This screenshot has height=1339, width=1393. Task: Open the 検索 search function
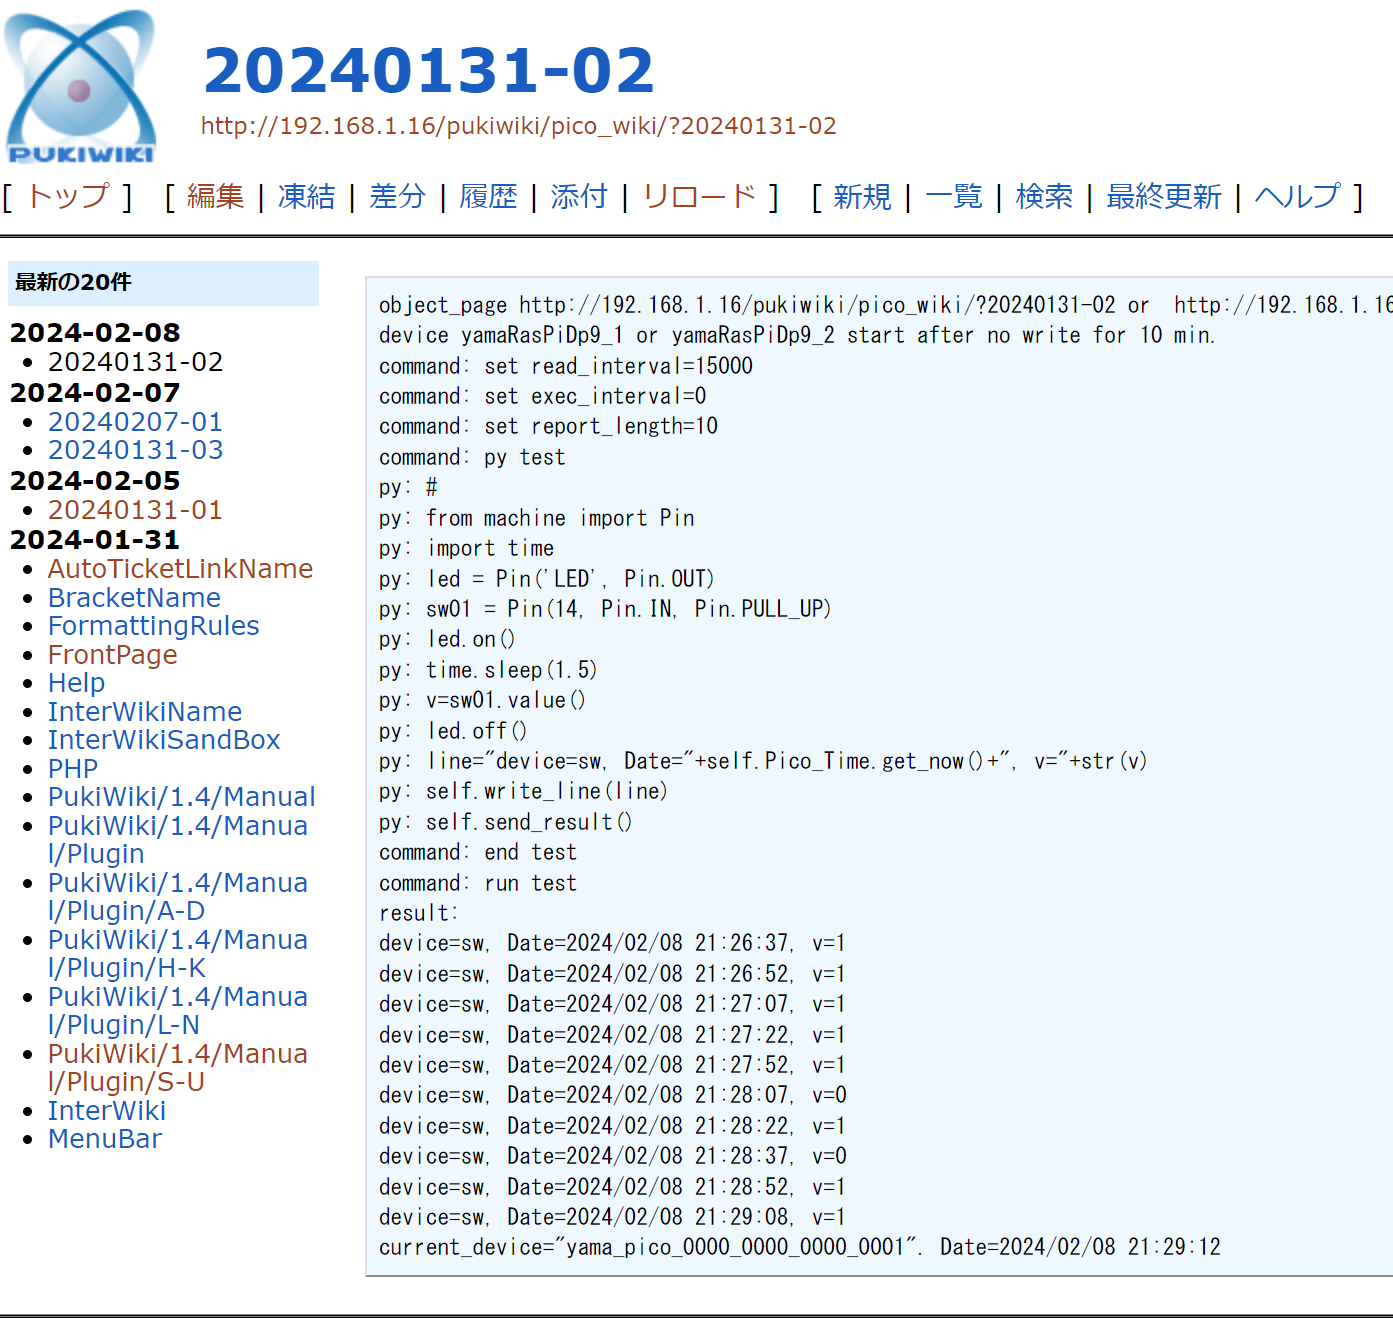point(1044,197)
